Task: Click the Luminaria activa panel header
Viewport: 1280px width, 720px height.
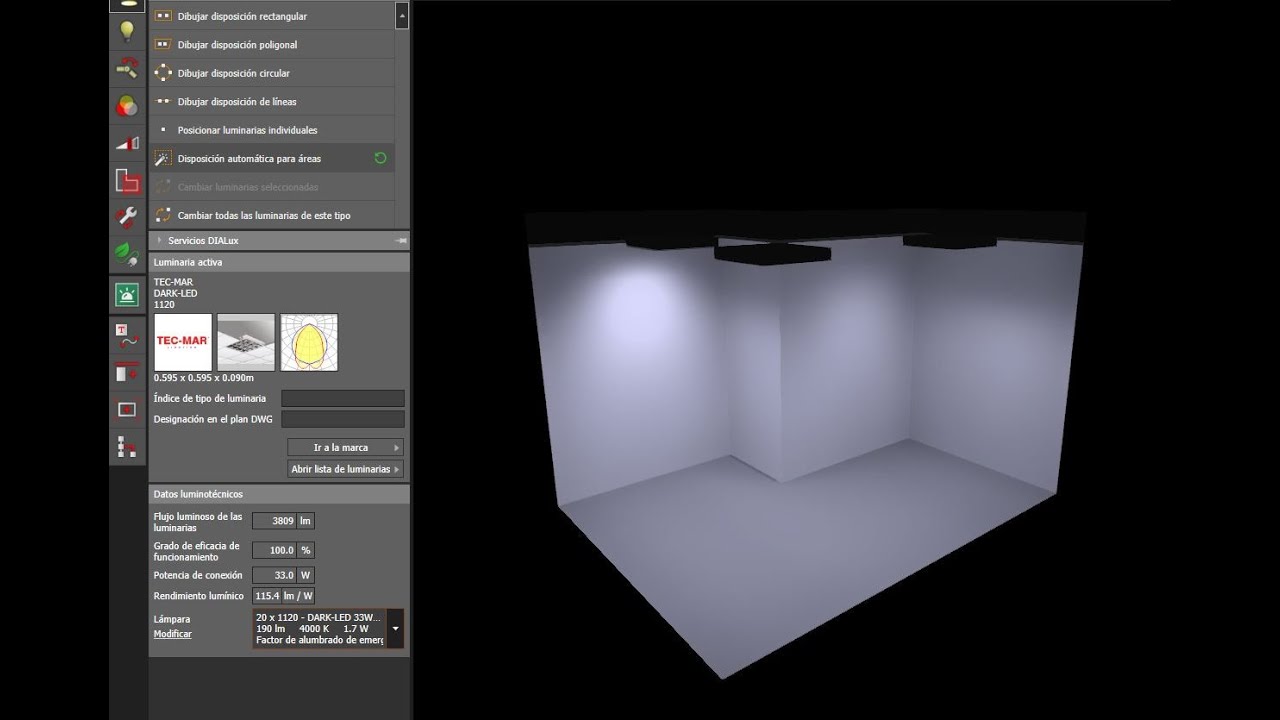Action: pos(279,262)
